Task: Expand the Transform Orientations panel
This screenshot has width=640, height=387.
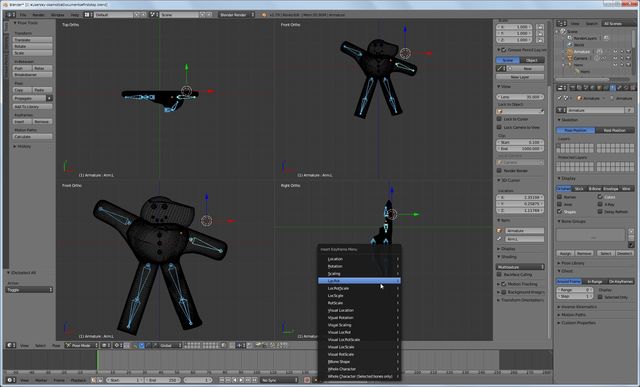Action: coord(520,300)
